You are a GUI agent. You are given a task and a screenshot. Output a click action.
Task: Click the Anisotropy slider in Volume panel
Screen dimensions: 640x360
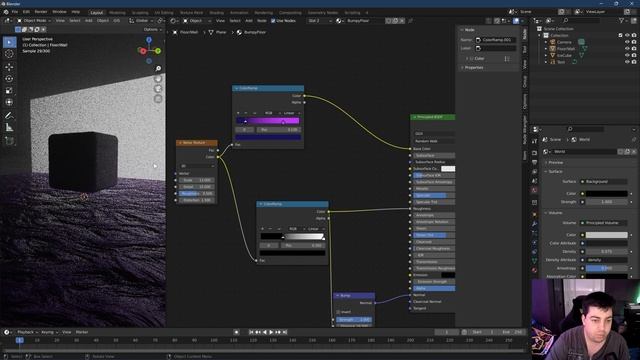(607, 268)
